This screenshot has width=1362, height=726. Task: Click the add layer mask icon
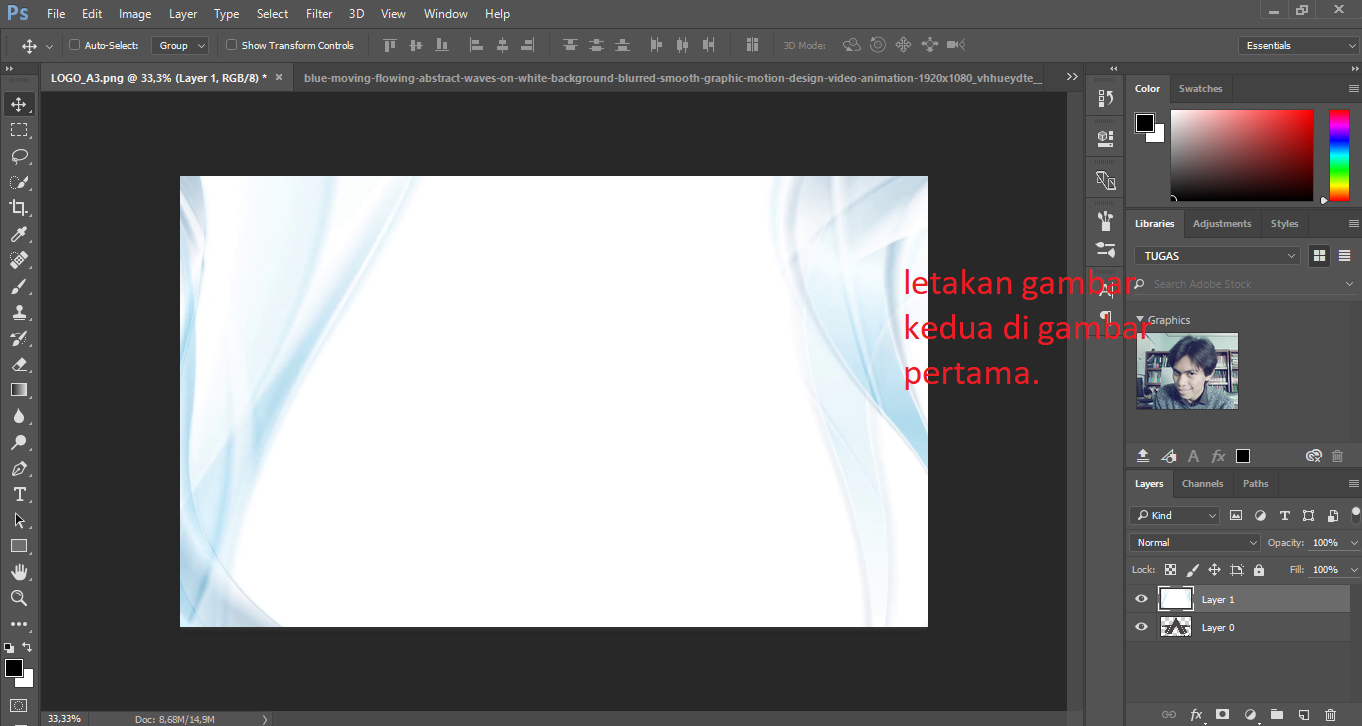tap(1222, 714)
